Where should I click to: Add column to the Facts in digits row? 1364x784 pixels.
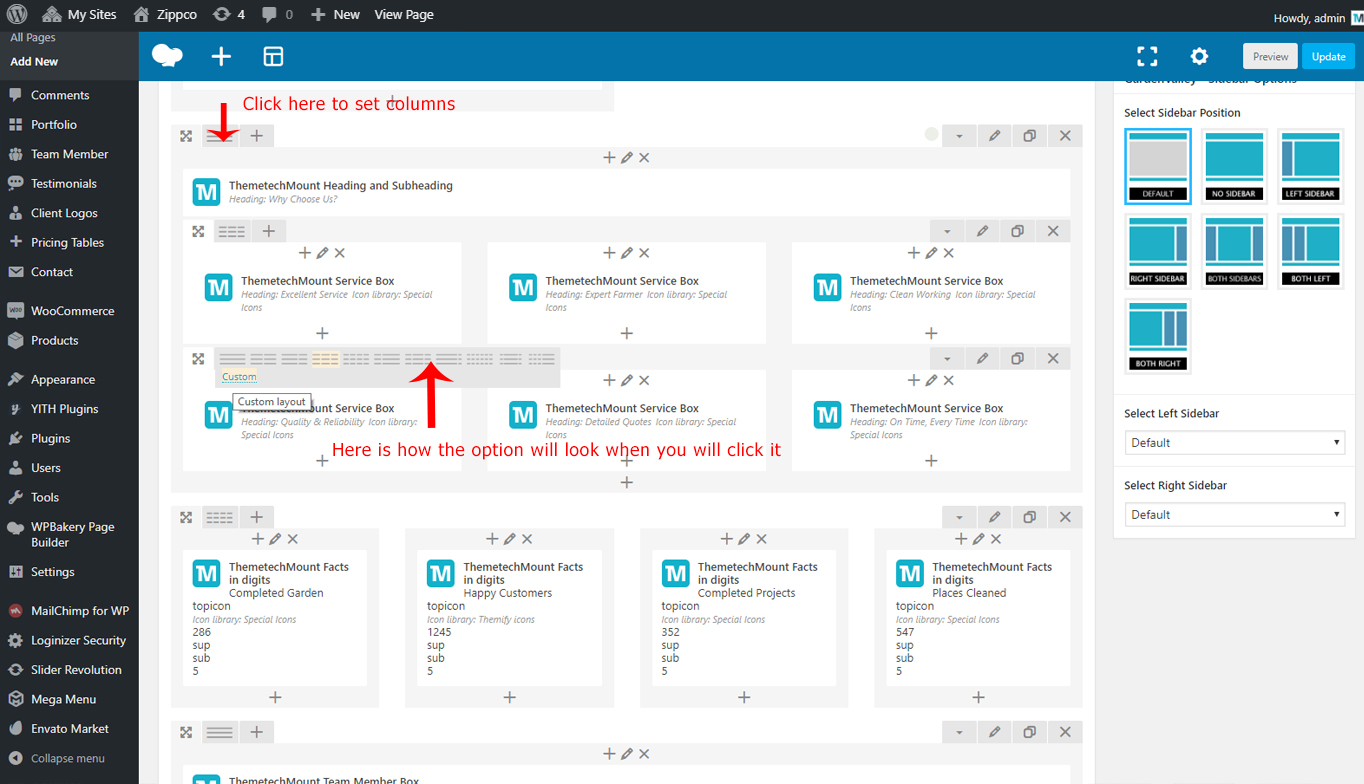tap(256, 517)
